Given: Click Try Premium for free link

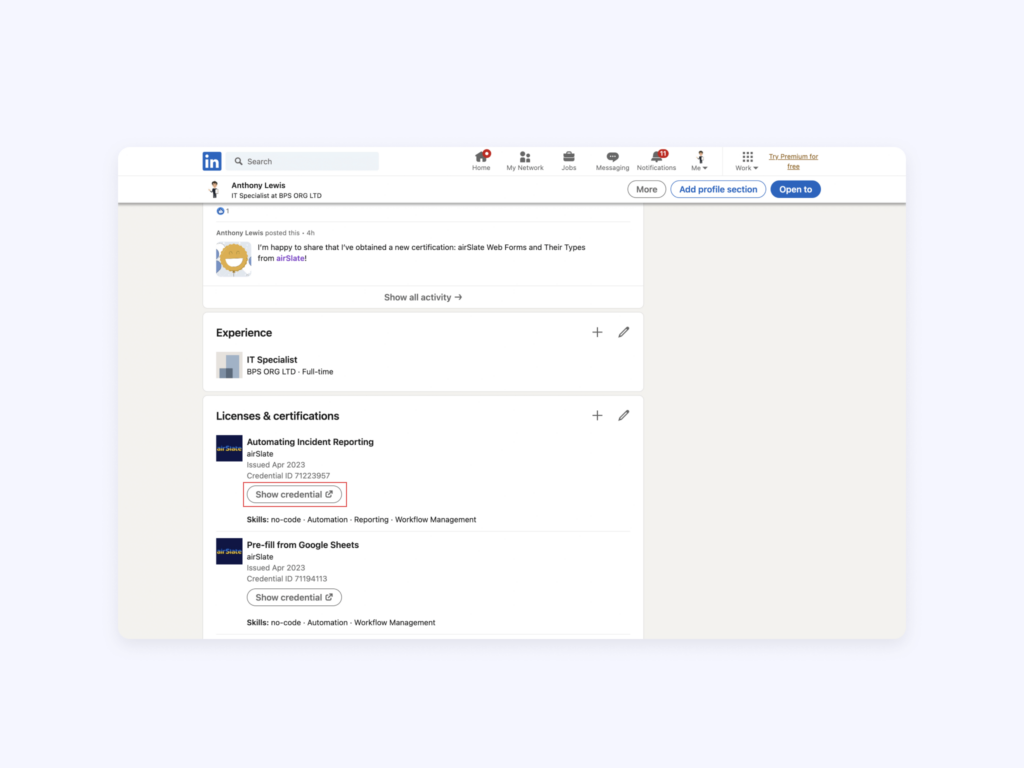Looking at the screenshot, I should pyautogui.click(x=793, y=161).
